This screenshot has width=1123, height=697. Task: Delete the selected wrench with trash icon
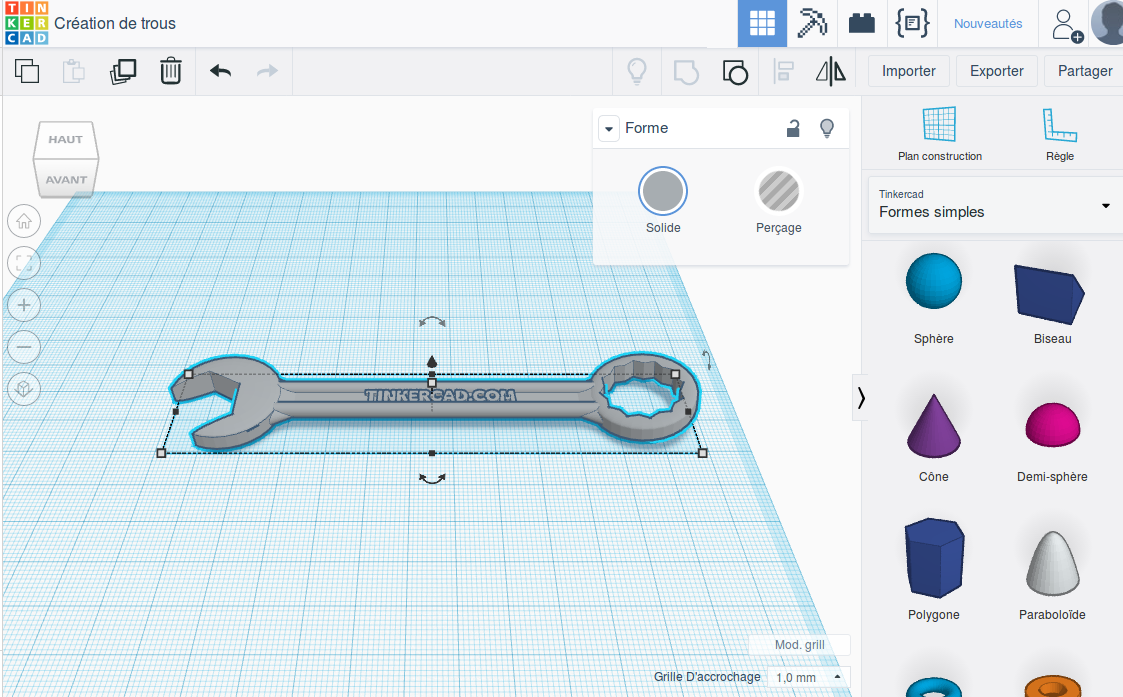click(x=171, y=71)
